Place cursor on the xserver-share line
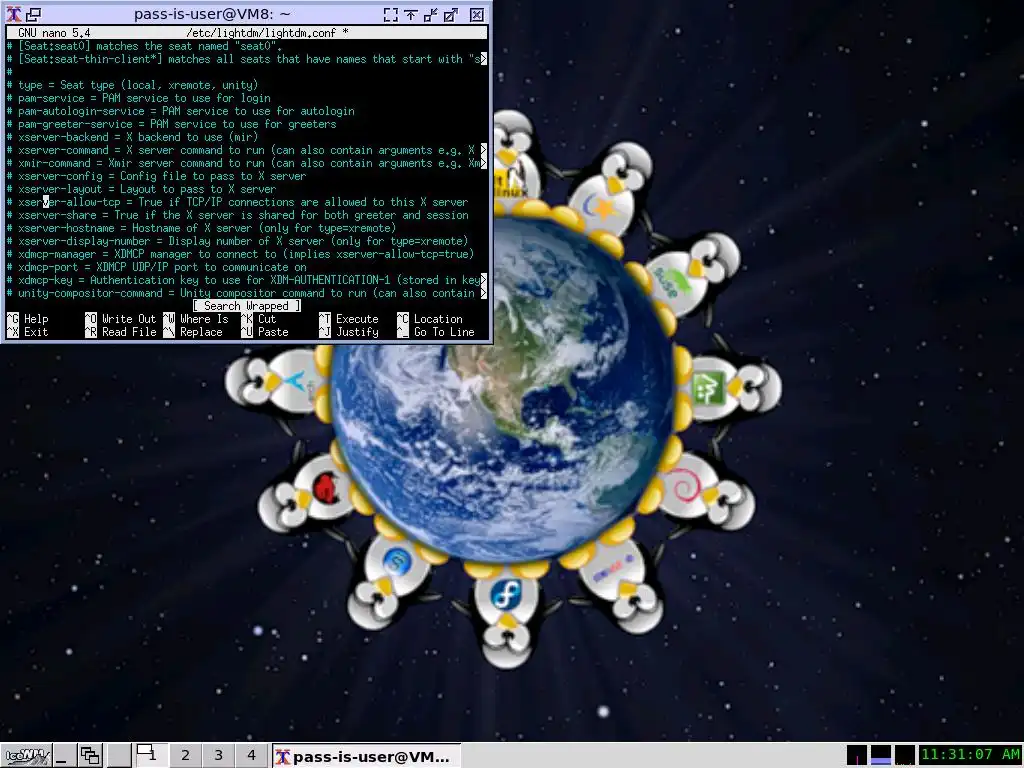Viewport: 1024px width, 768px height. tap(237, 215)
